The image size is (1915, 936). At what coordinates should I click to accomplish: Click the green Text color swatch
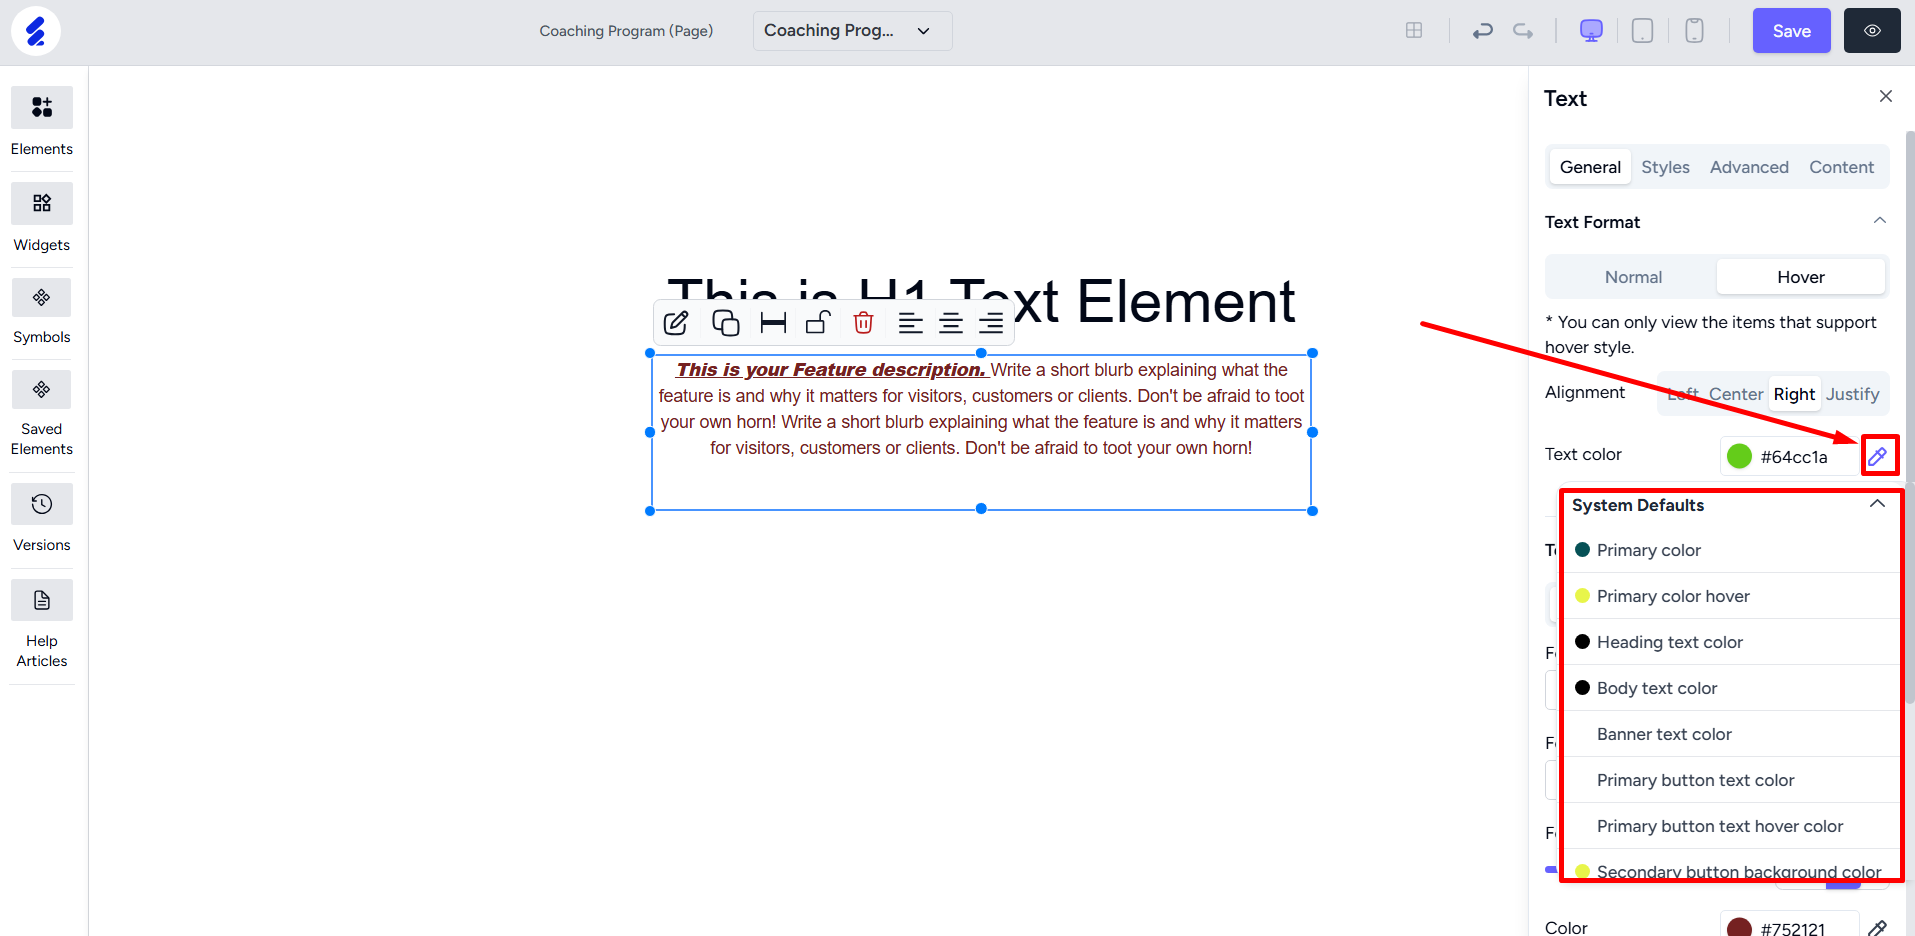pos(1740,457)
